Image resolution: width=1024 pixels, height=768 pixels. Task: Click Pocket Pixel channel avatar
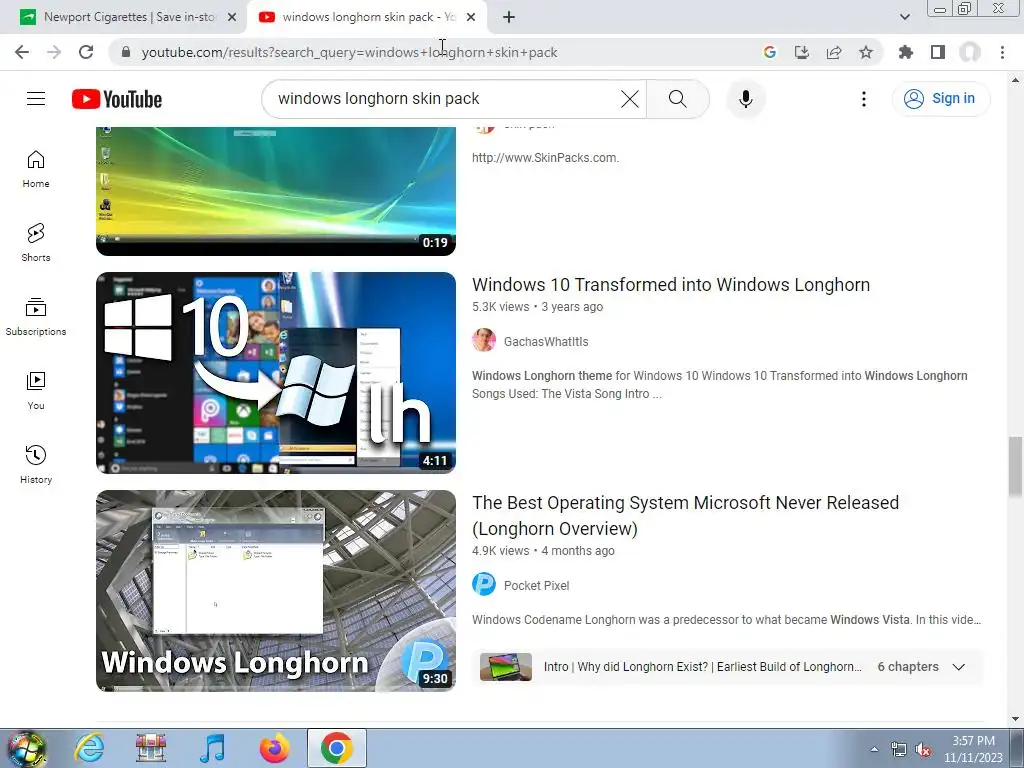click(x=484, y=584)
